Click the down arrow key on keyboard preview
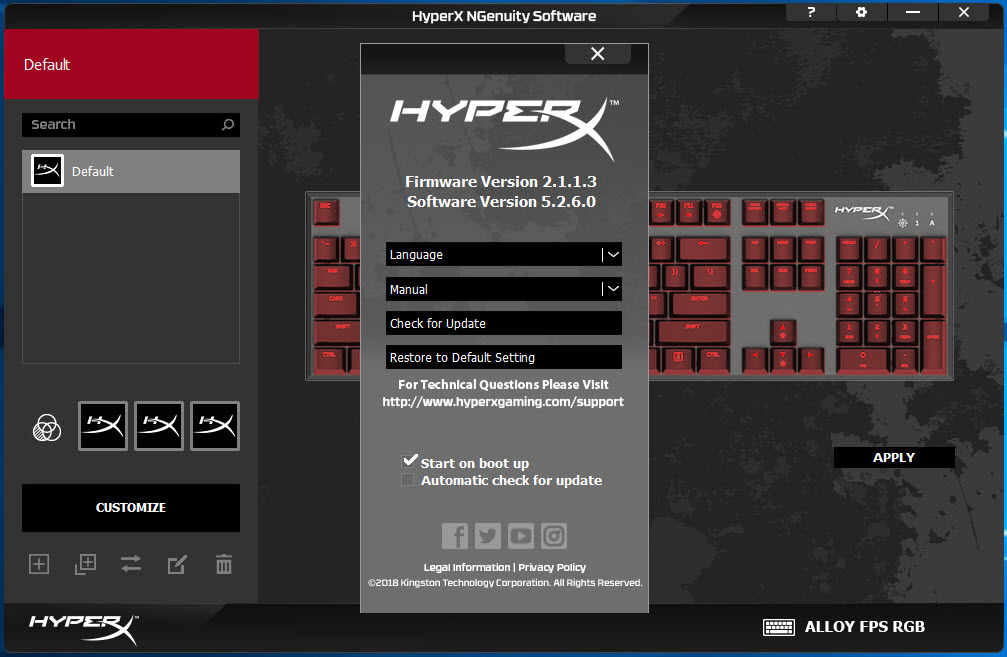 [783, 360]
